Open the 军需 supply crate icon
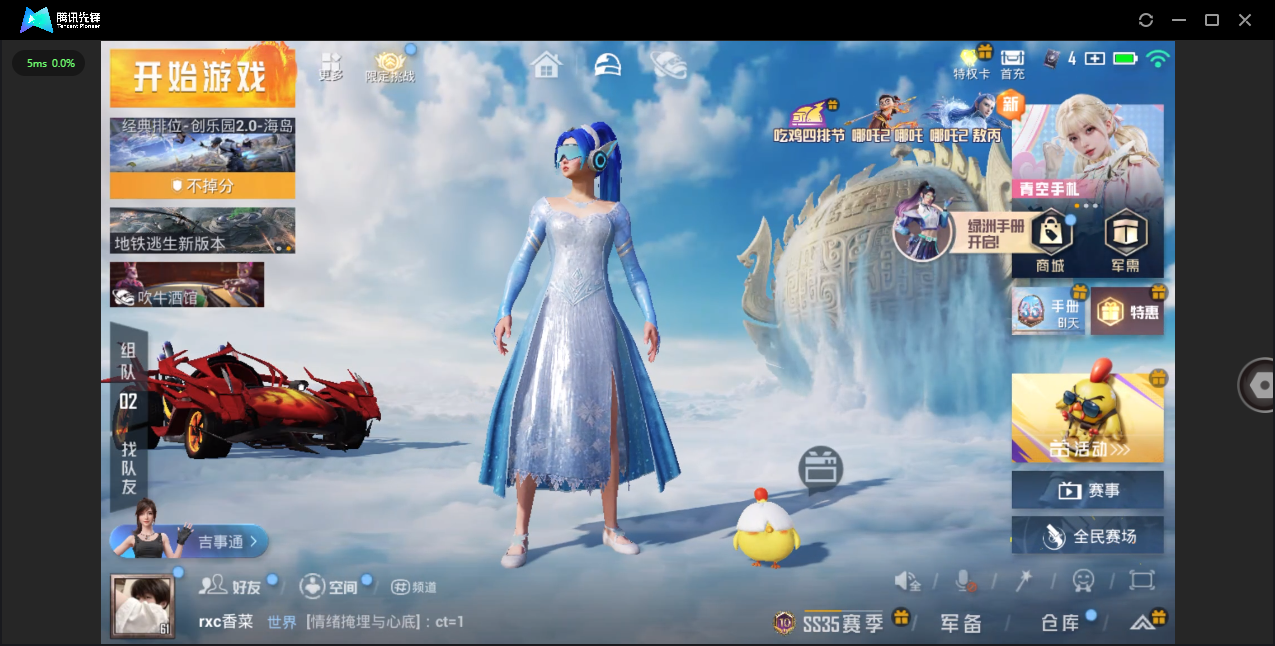Screen dimensions: 1275x646 1125,241
